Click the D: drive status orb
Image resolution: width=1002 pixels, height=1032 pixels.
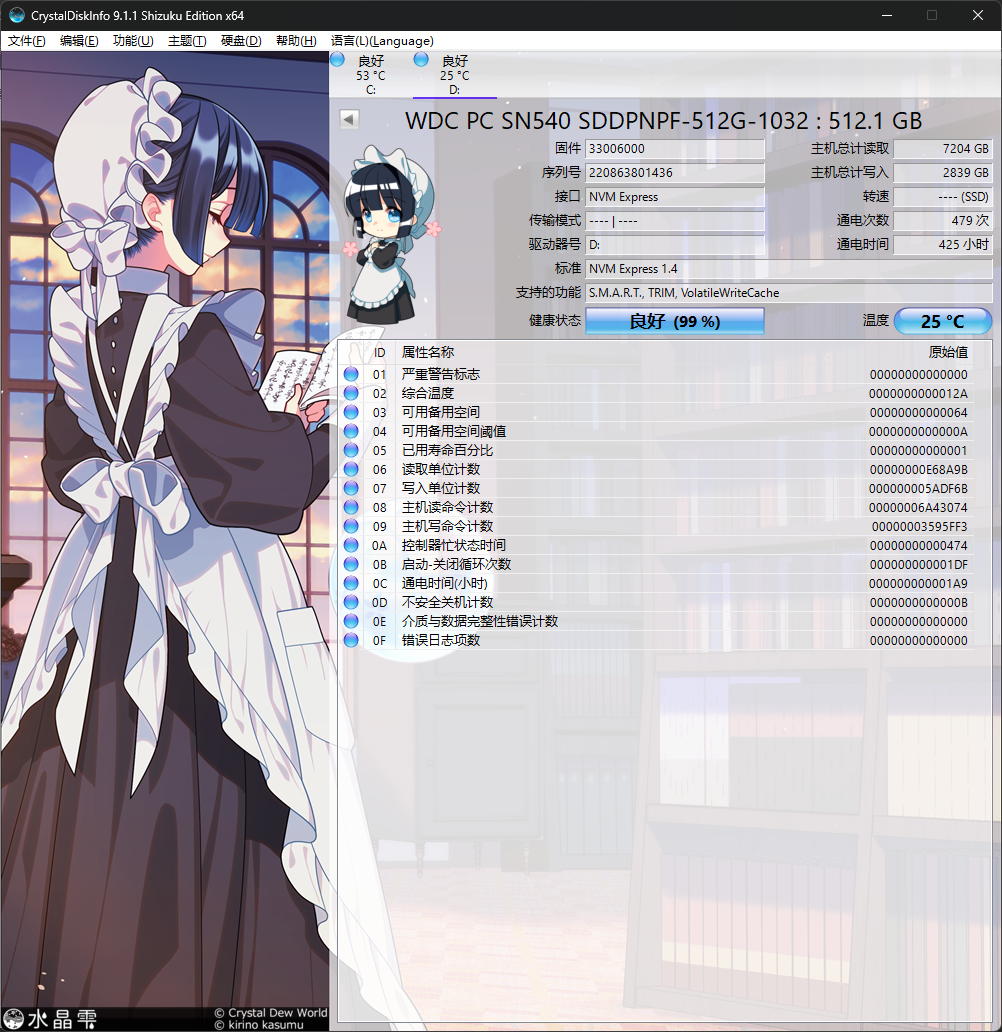coord(421,60)
